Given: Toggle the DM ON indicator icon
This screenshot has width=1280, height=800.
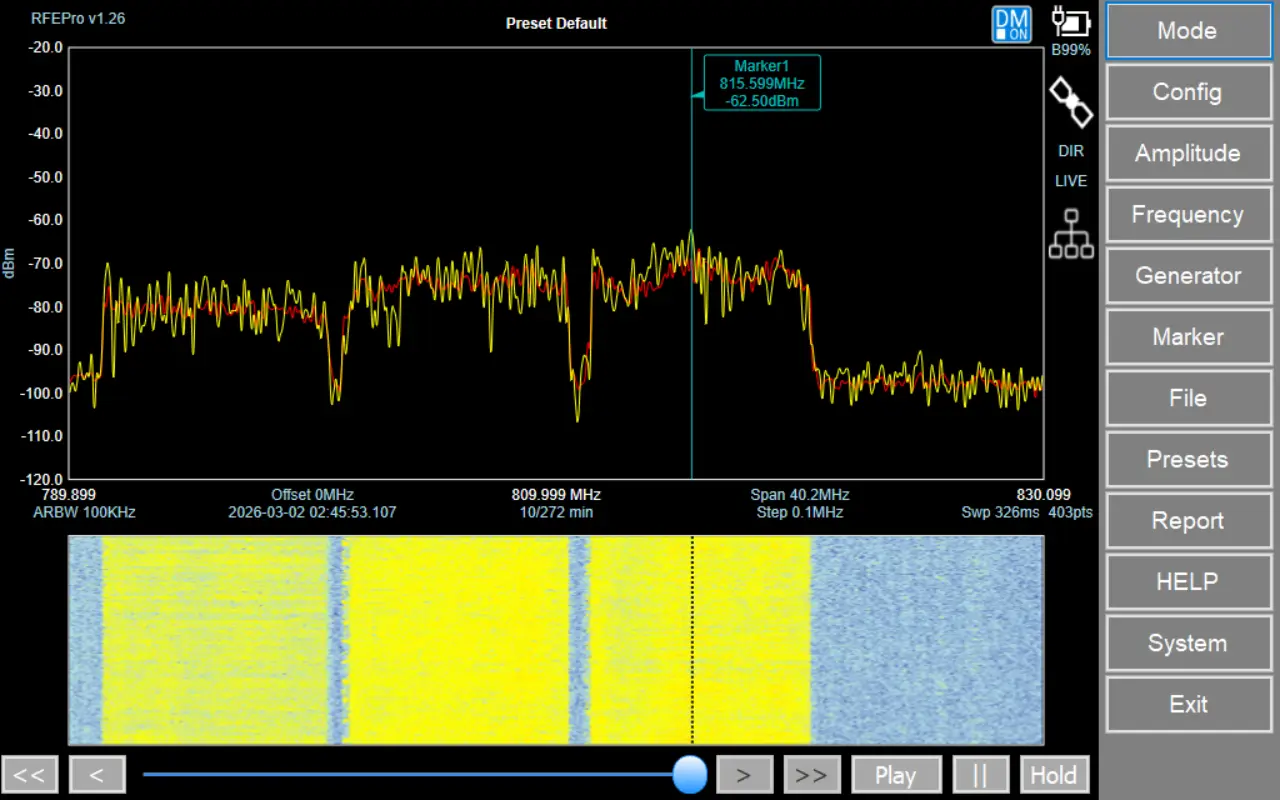Looking at the screenshot, I should [1011, 24].
